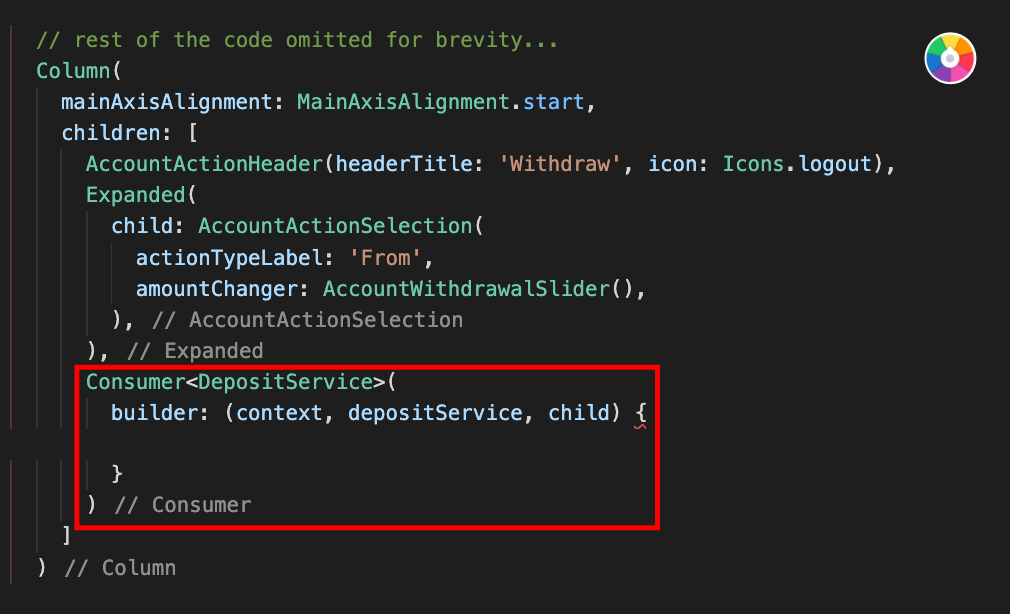
Task: Click MainAxisAlignment.start value
Action: [x=441, y=102]
